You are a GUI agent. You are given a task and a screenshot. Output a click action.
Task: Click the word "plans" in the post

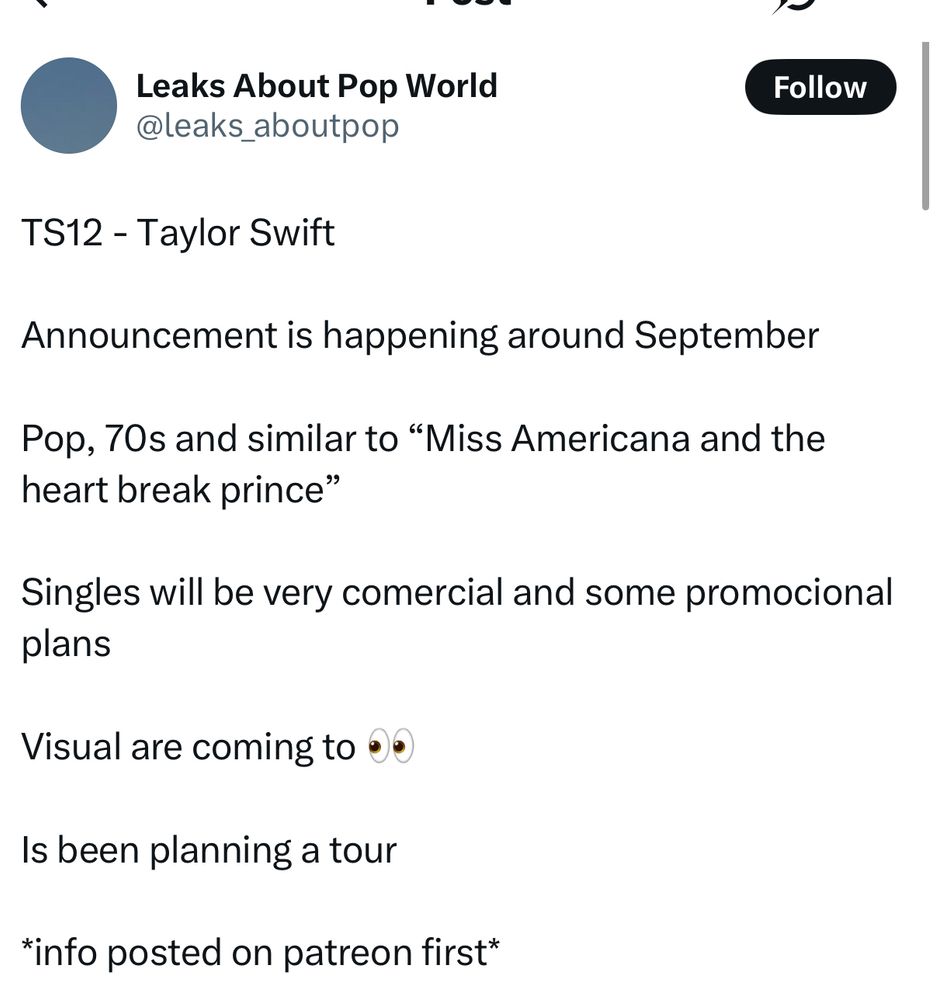66,643
